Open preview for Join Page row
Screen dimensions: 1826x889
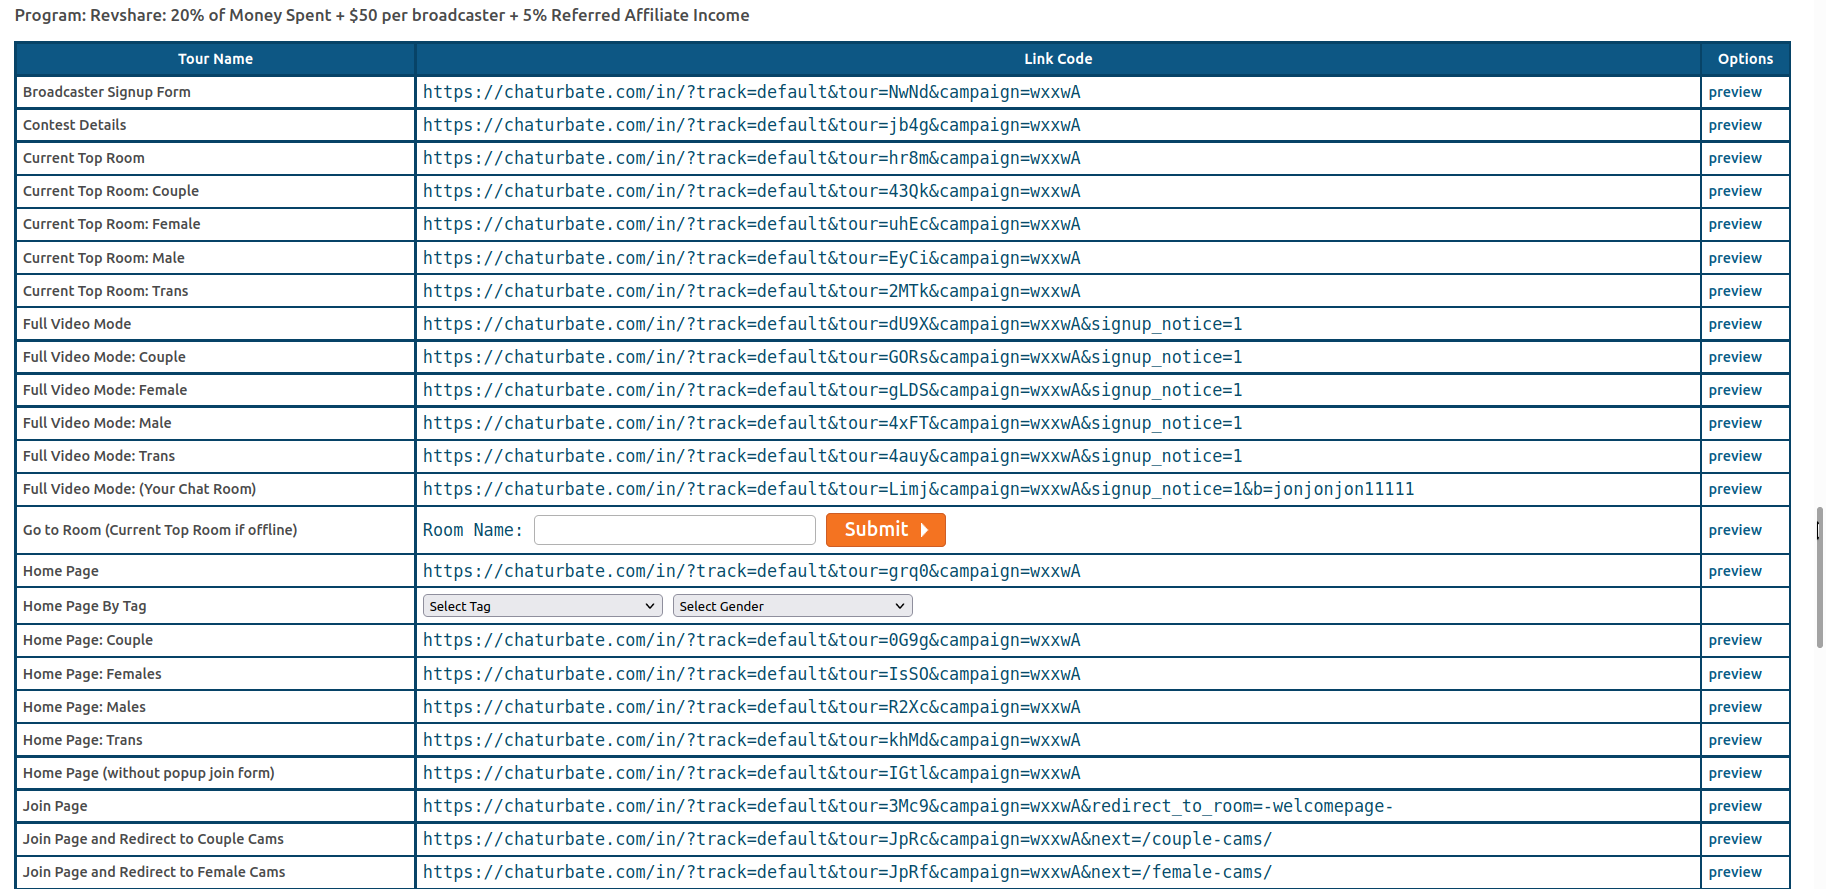point(1734,806)
